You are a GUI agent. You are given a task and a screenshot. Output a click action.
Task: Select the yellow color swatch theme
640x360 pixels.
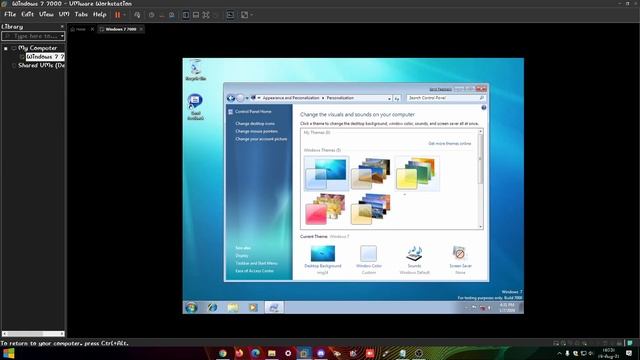coord(417,173)
